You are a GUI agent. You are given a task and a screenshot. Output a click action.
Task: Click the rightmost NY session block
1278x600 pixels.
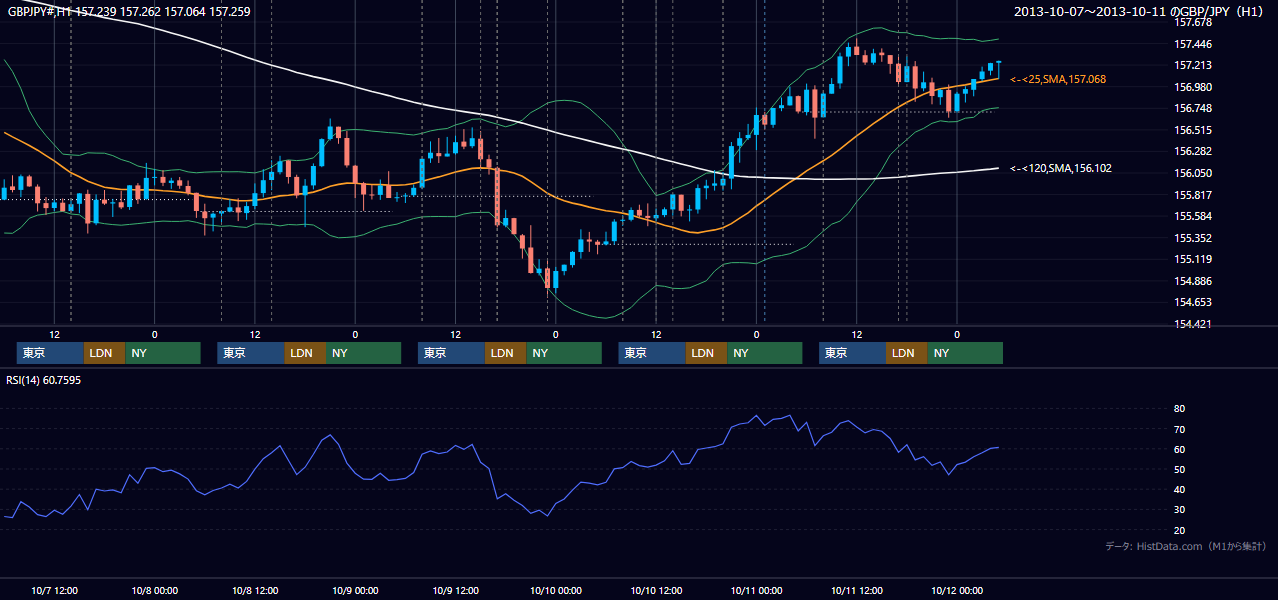point(965,353)
